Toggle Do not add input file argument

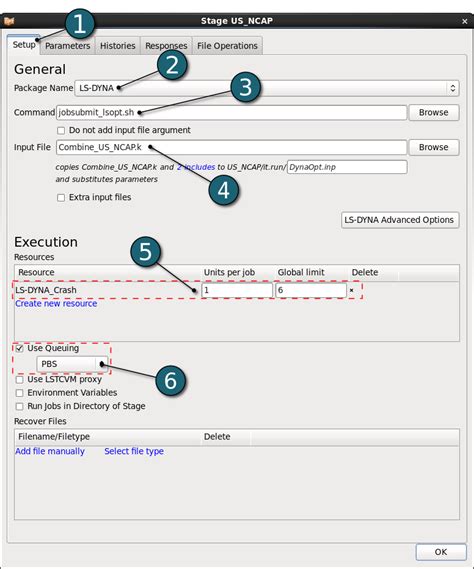click(61, 130)
